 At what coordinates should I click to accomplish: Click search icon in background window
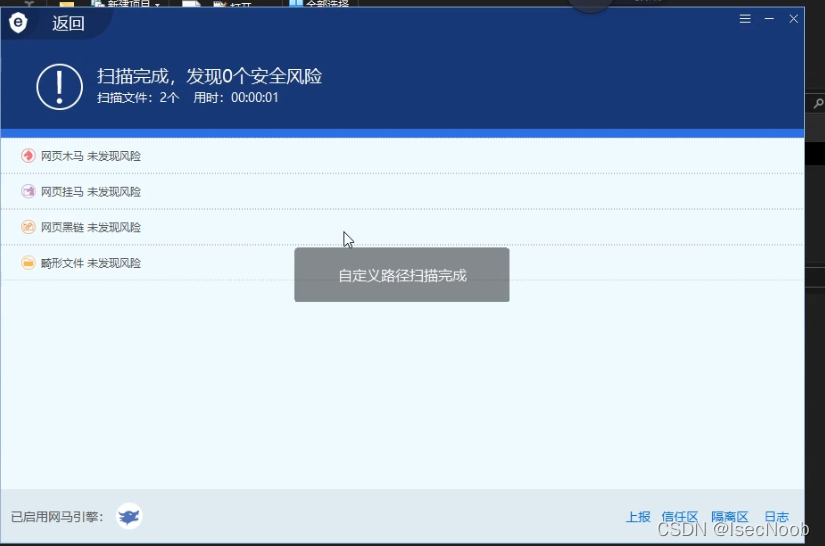click(818, 103)
